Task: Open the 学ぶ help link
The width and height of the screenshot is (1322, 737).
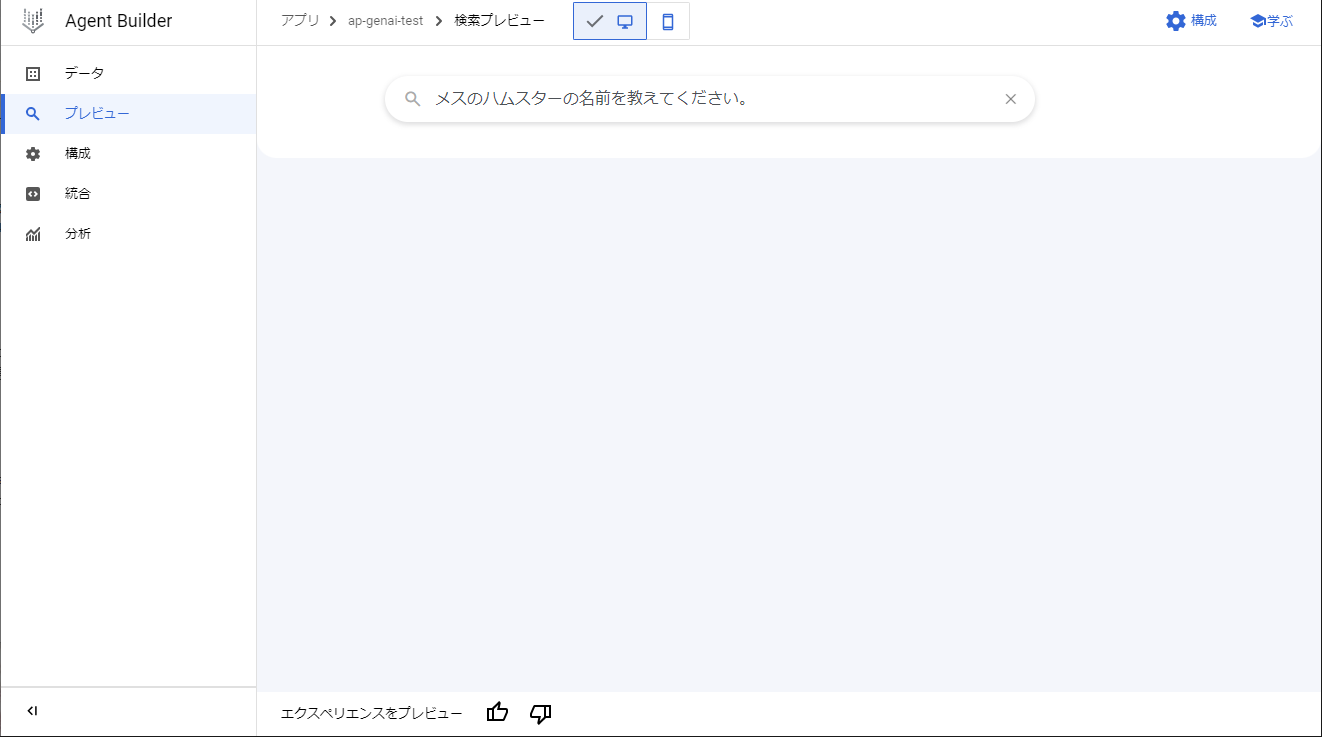Action: point(1270,20)
